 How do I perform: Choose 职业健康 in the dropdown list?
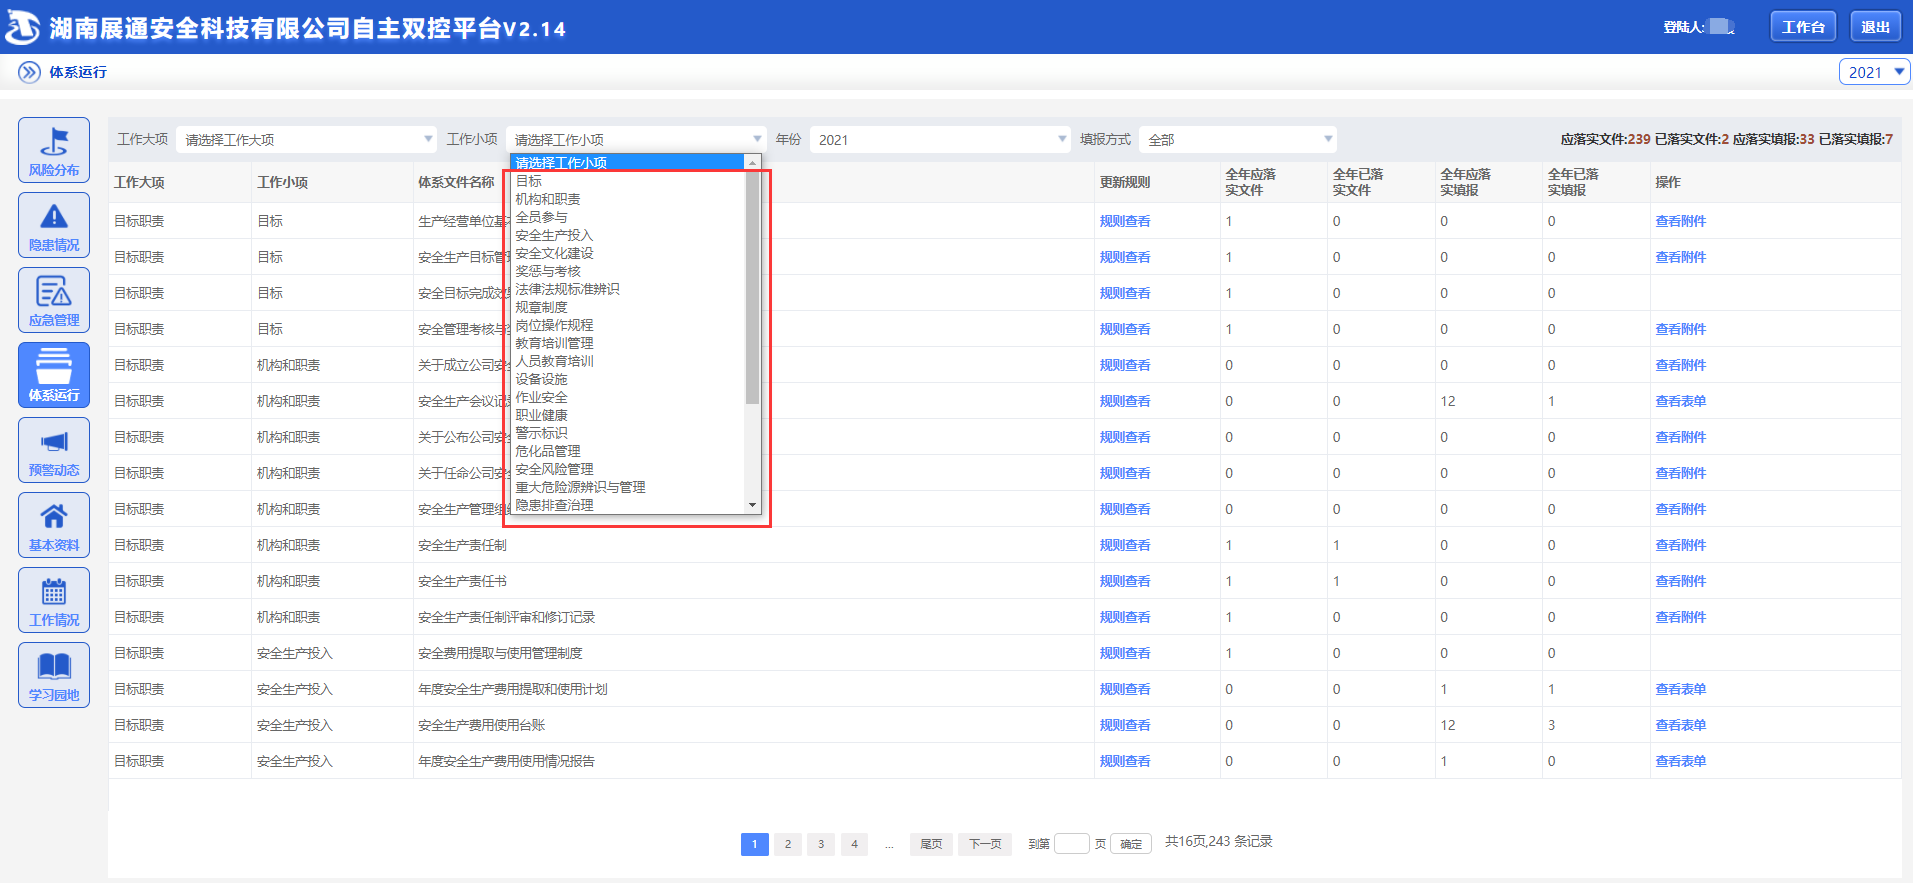629,415
